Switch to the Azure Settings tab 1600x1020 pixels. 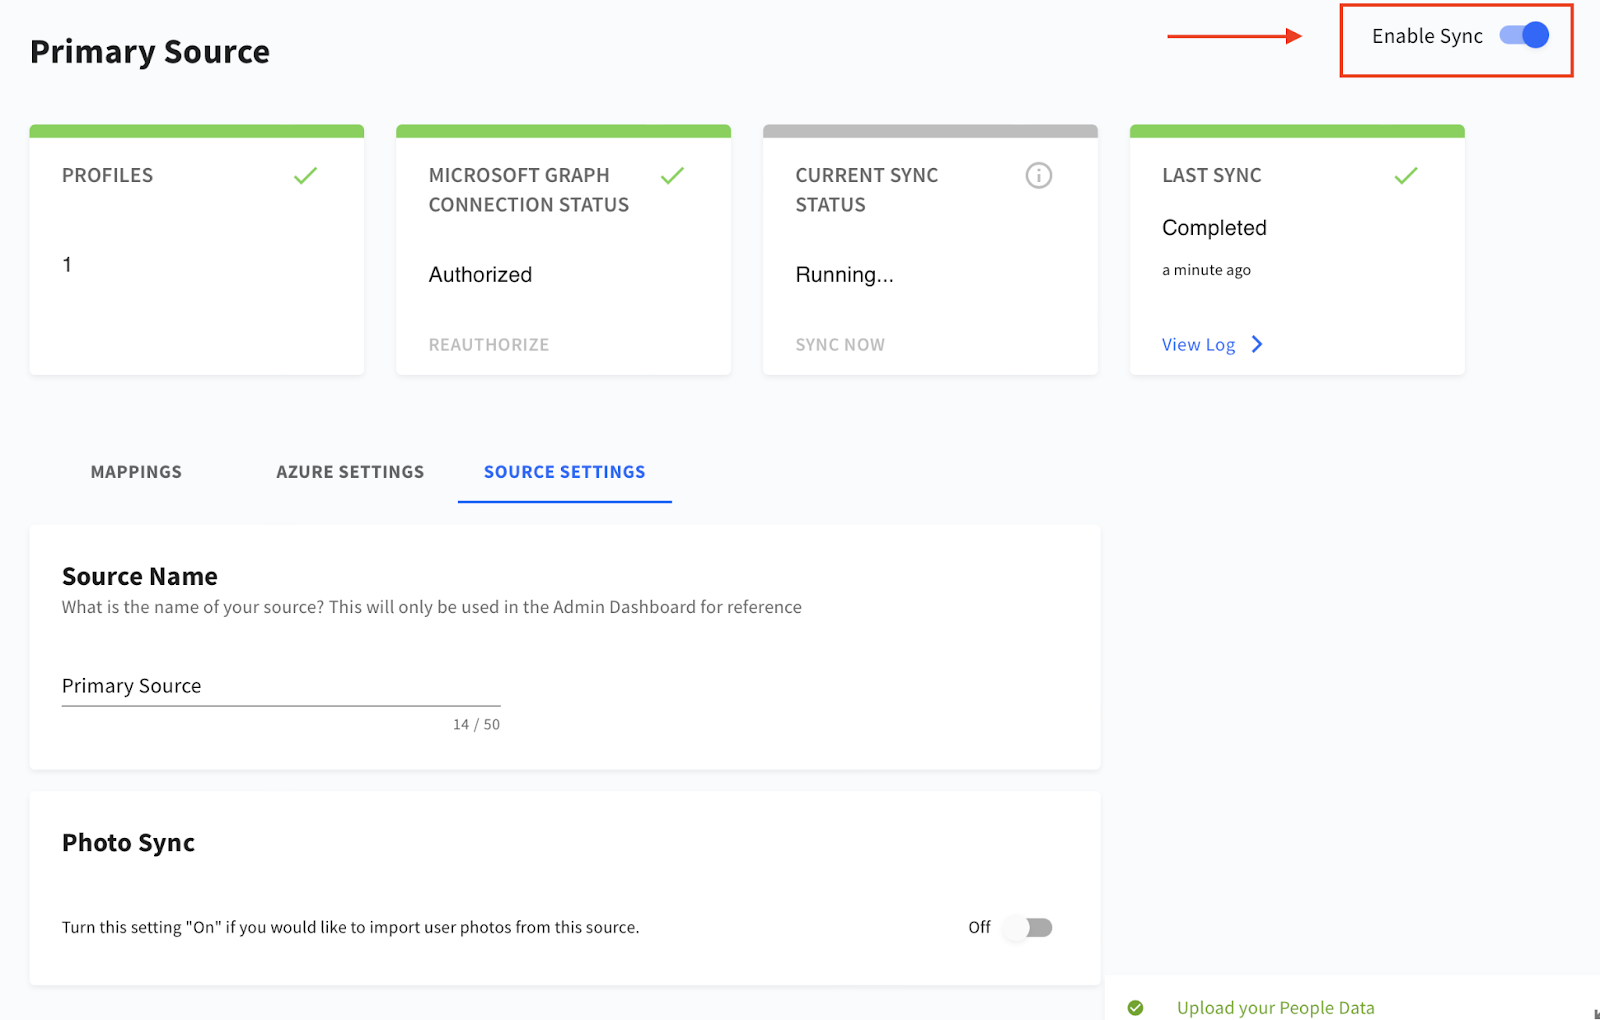tap(350, 472)
